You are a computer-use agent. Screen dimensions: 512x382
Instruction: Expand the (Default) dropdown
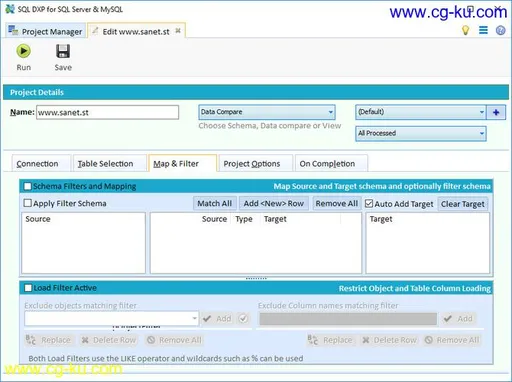[x=421, y=112]
